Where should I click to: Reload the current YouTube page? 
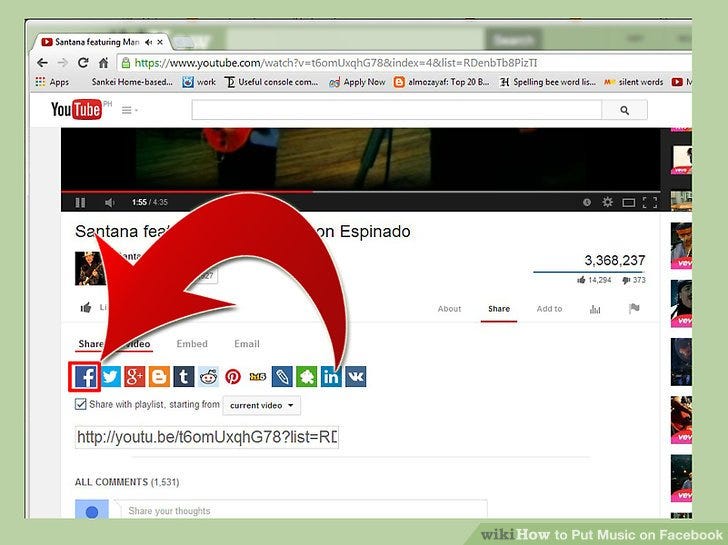click(x=83, y=63)
